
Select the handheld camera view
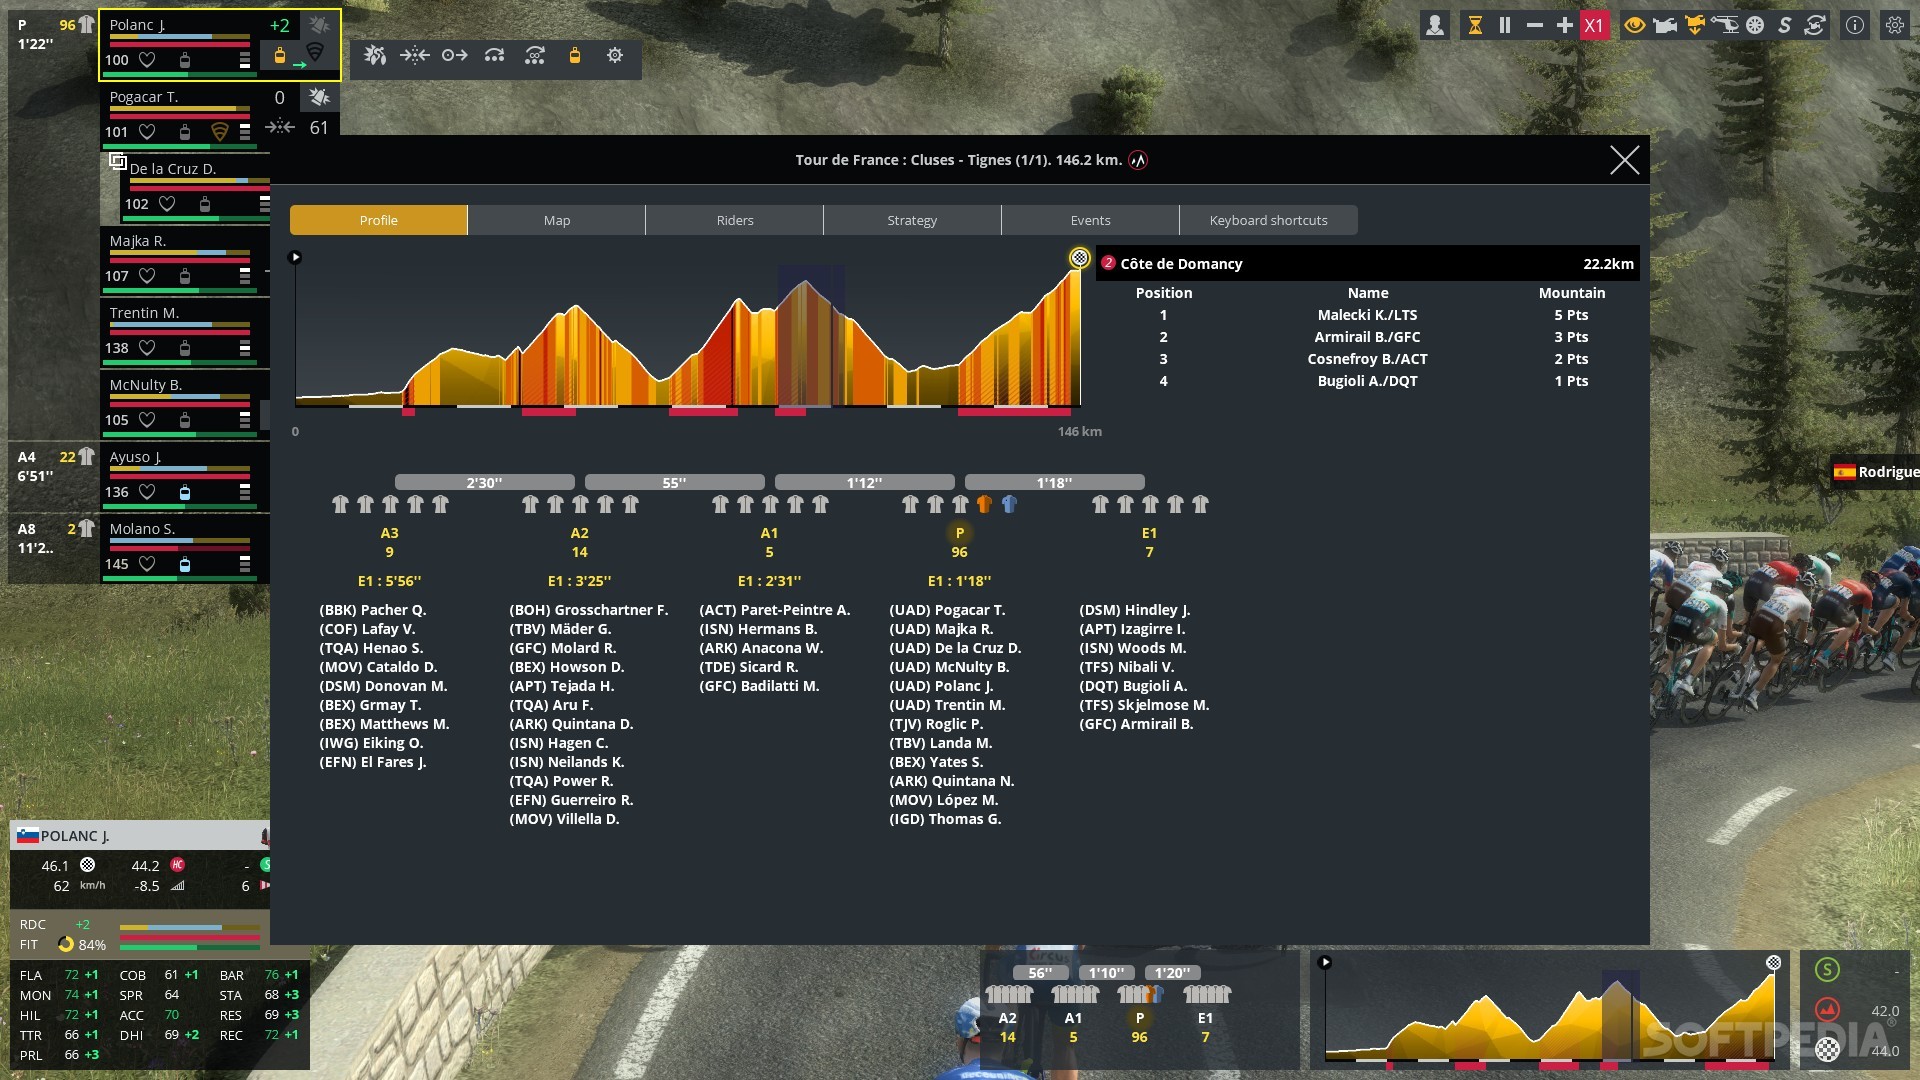(1665, 26)
